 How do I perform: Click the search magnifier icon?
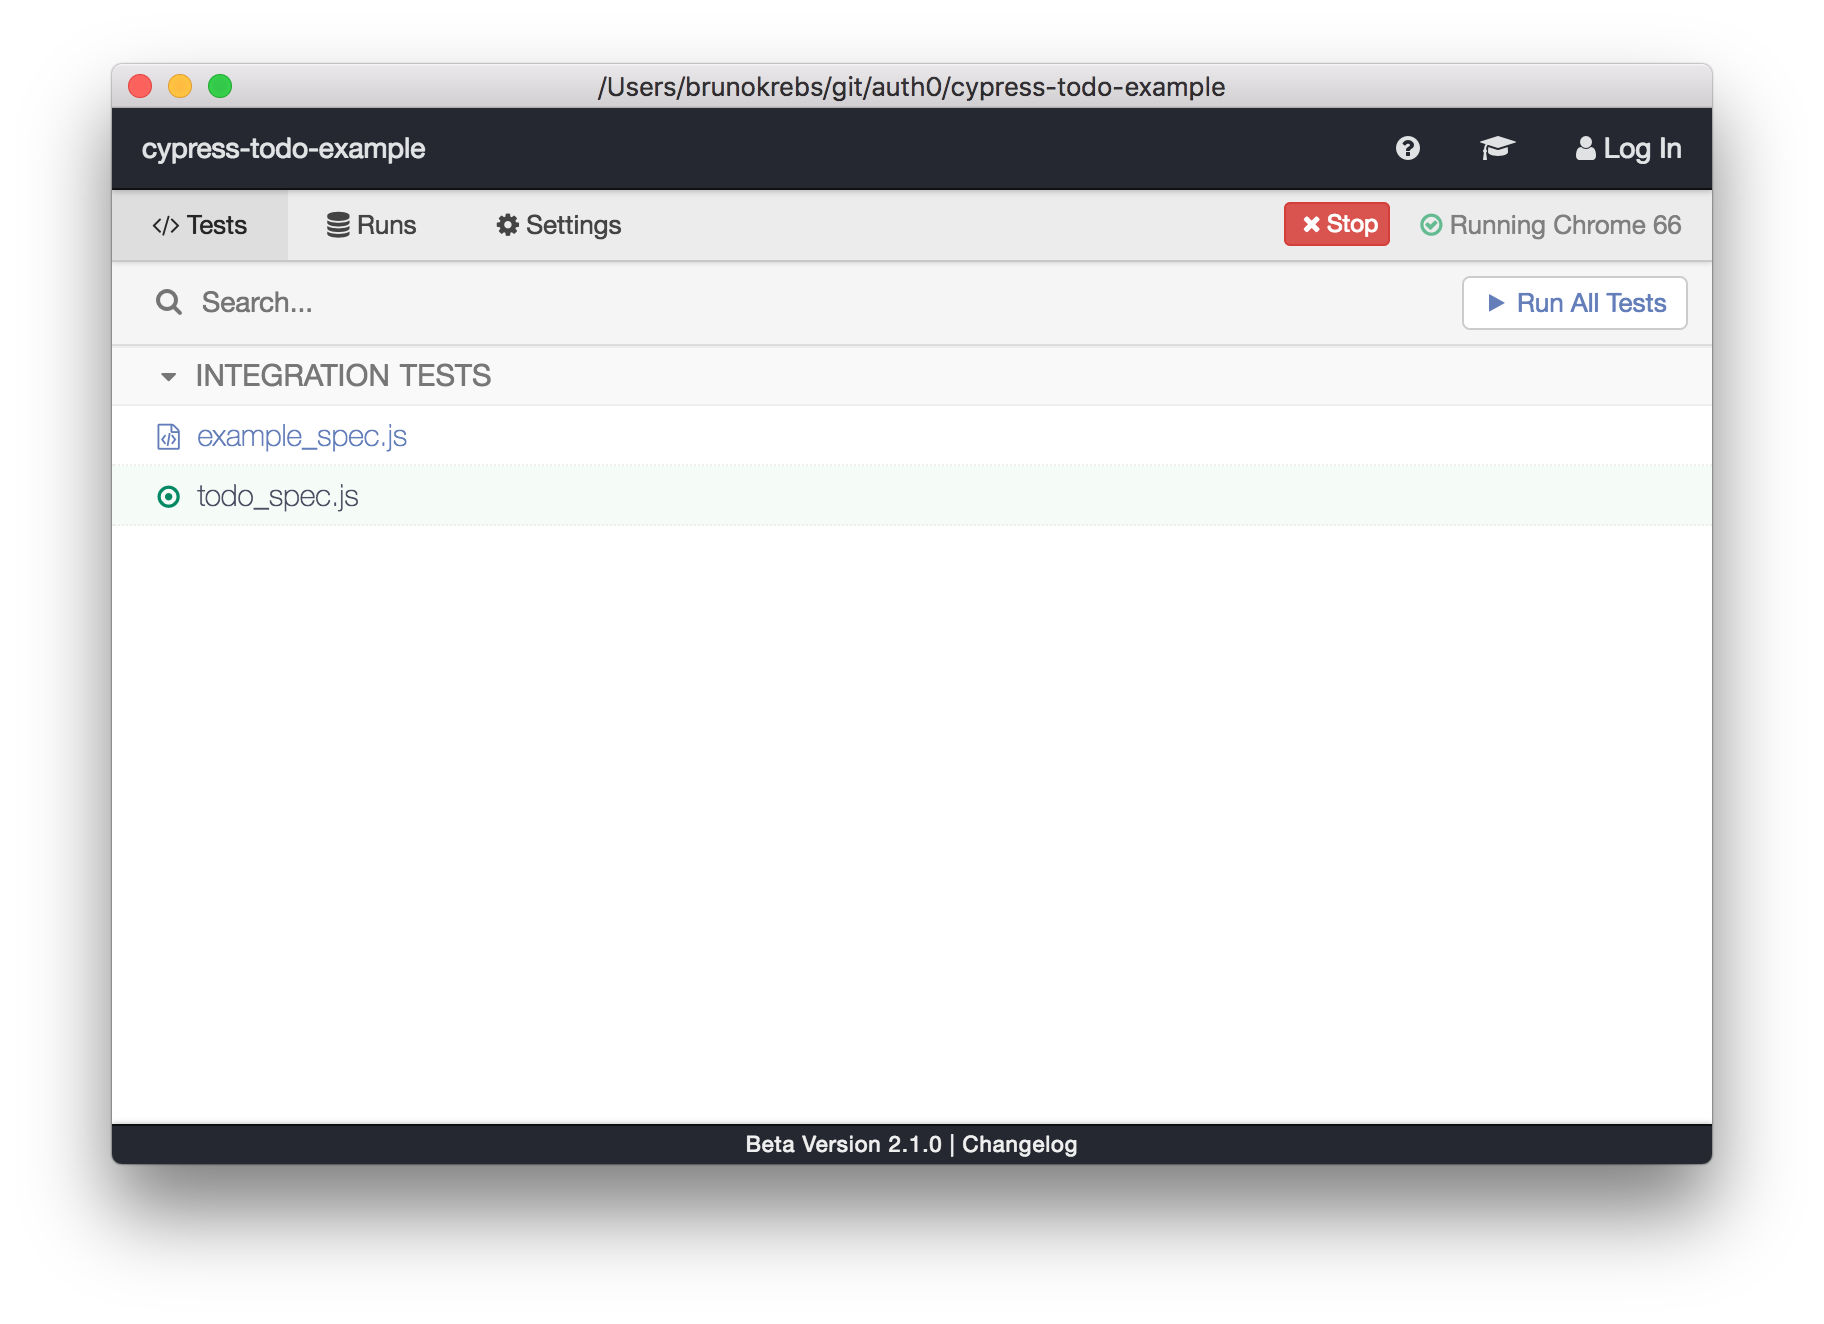[x=168, y=302]
